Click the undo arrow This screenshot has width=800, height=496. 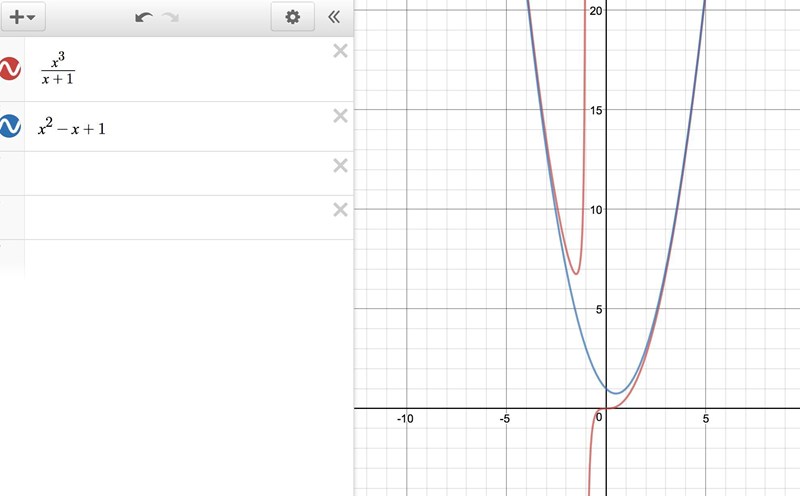[x=145, y=17]
